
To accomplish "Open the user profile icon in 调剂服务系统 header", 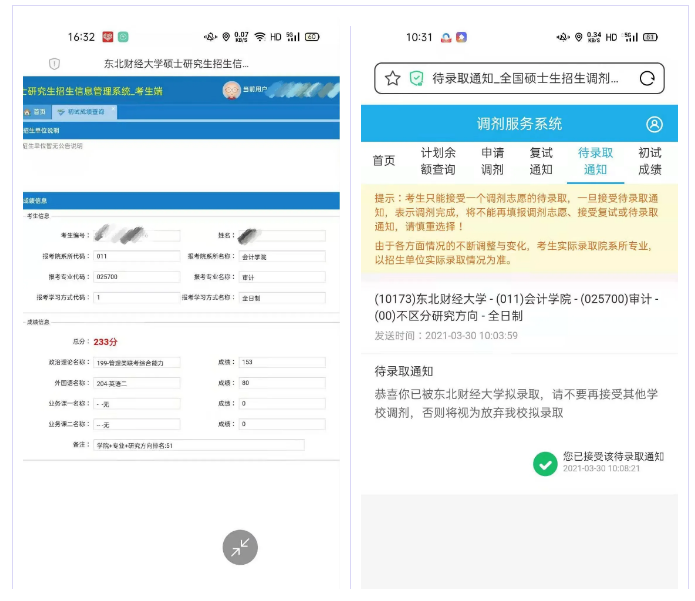I will (x=654, y=124).
